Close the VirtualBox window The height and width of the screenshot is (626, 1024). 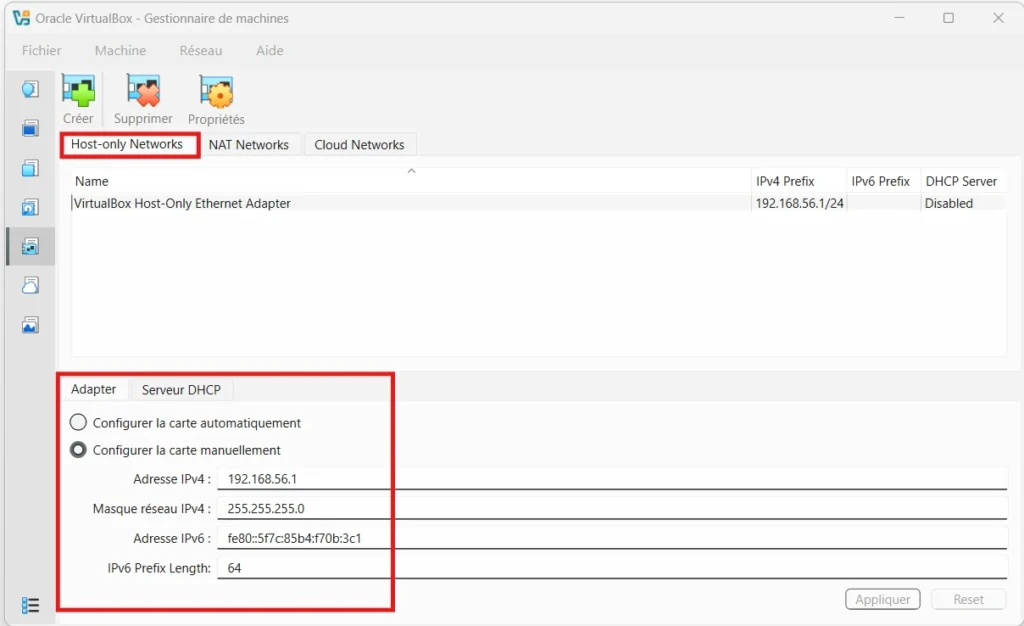pos(998,18)
